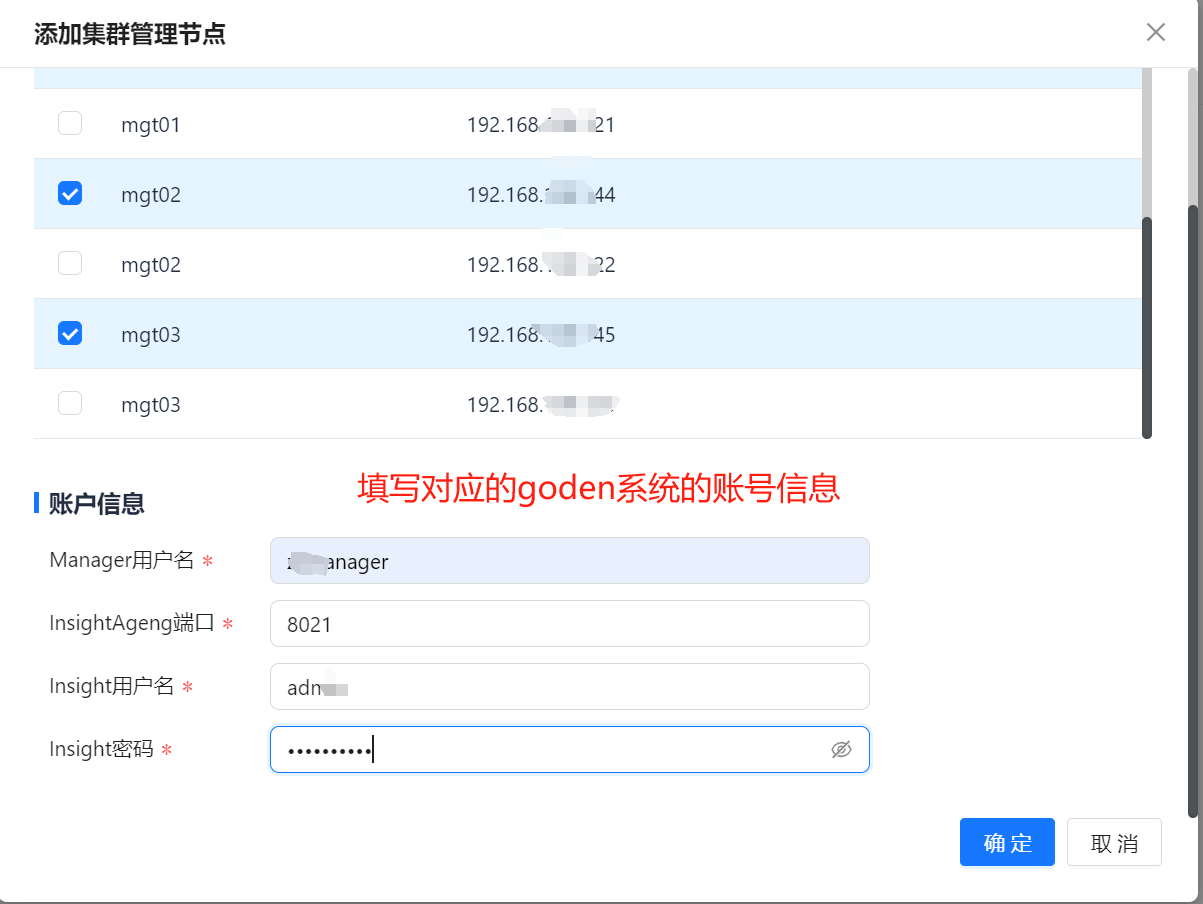Focus the Insight密码 password field
This screenshot has width=1203, height=904.
[x=569, y=750]
